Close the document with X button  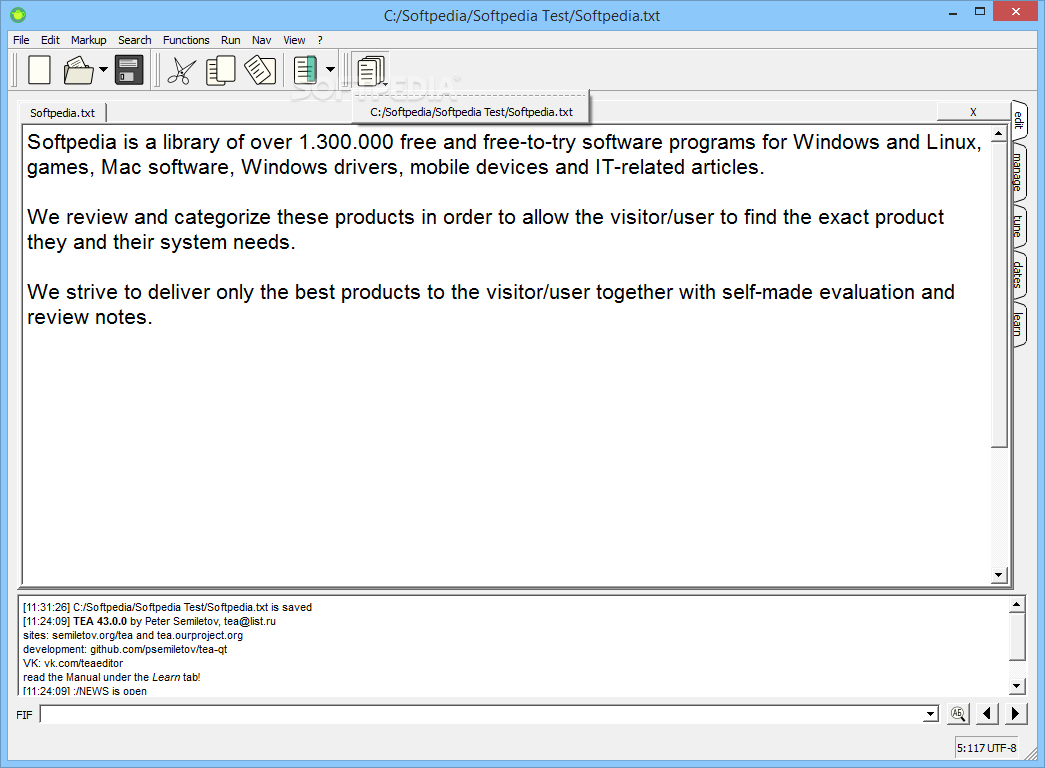[x=973, y=112]
